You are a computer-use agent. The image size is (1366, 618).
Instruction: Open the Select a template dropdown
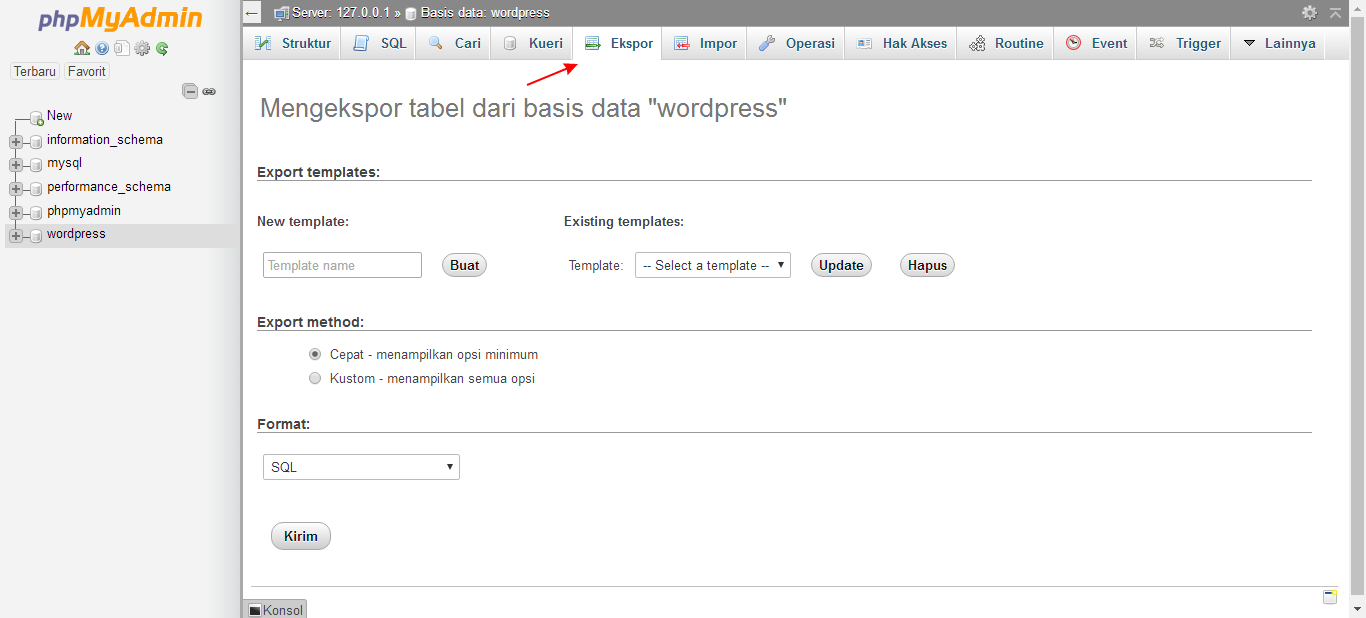712,265
